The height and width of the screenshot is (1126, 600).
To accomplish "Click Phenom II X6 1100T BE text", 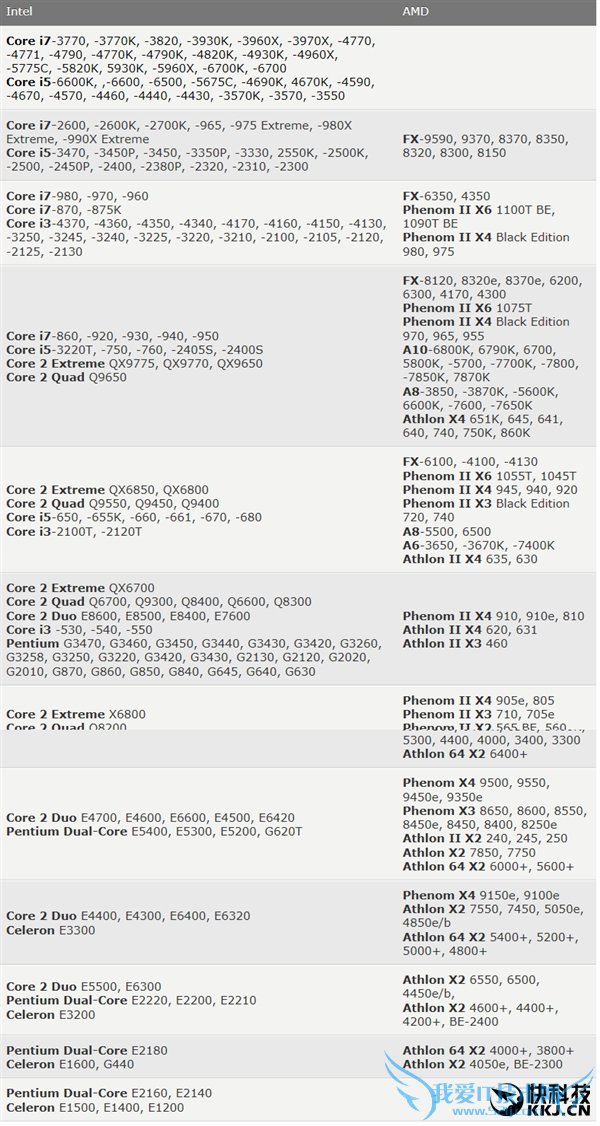I will tap(478, 210).
